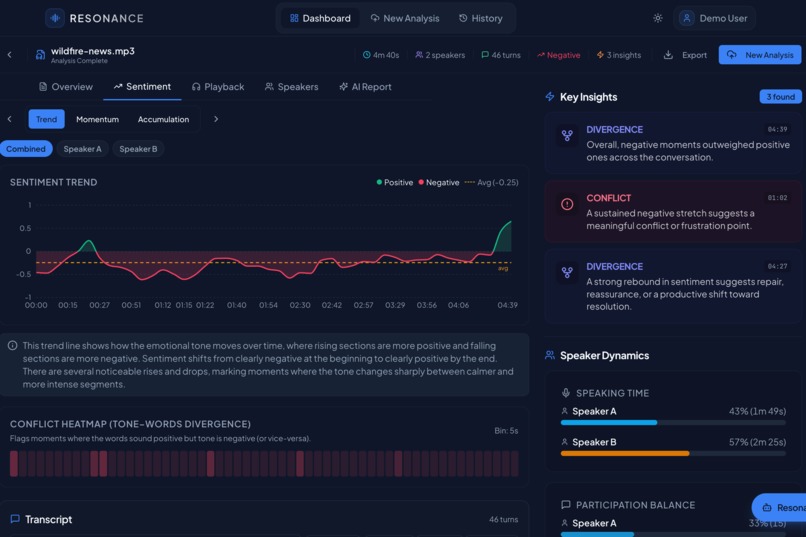Click the divergence icon on the 04:27 insight
Viewport: 806px width, 537px height.
pyautogui.click(x=567, y=272)
